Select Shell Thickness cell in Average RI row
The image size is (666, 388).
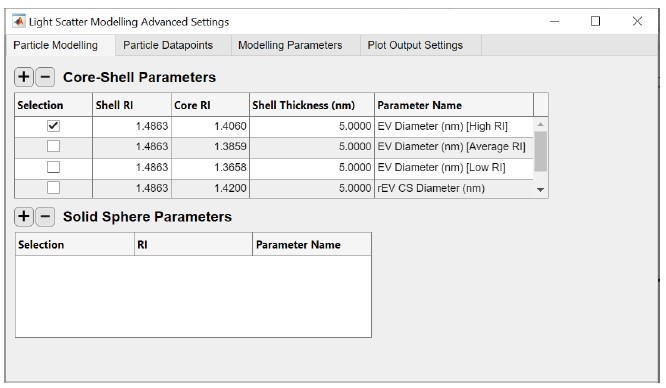312,147
